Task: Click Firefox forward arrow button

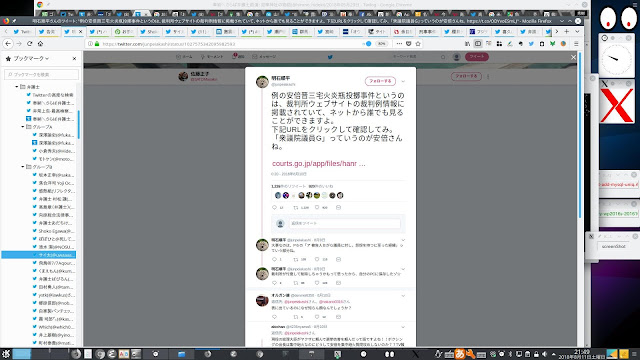Action: click(19, 44)
